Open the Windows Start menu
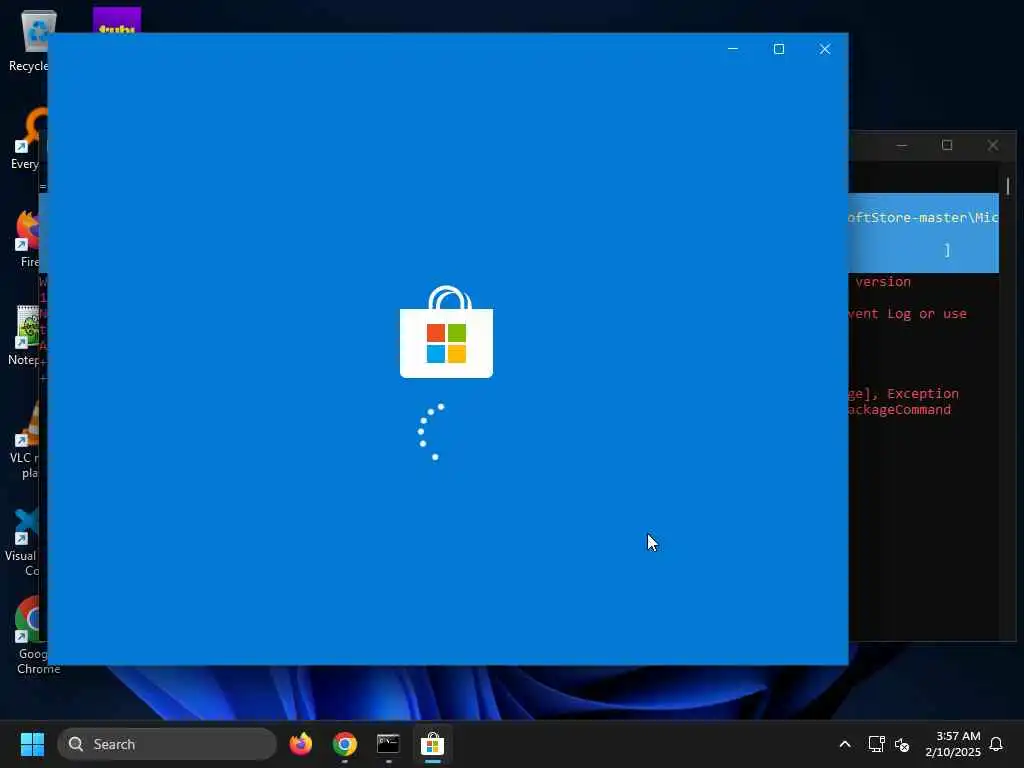The image size is (1024, 768). pos(32,744)
